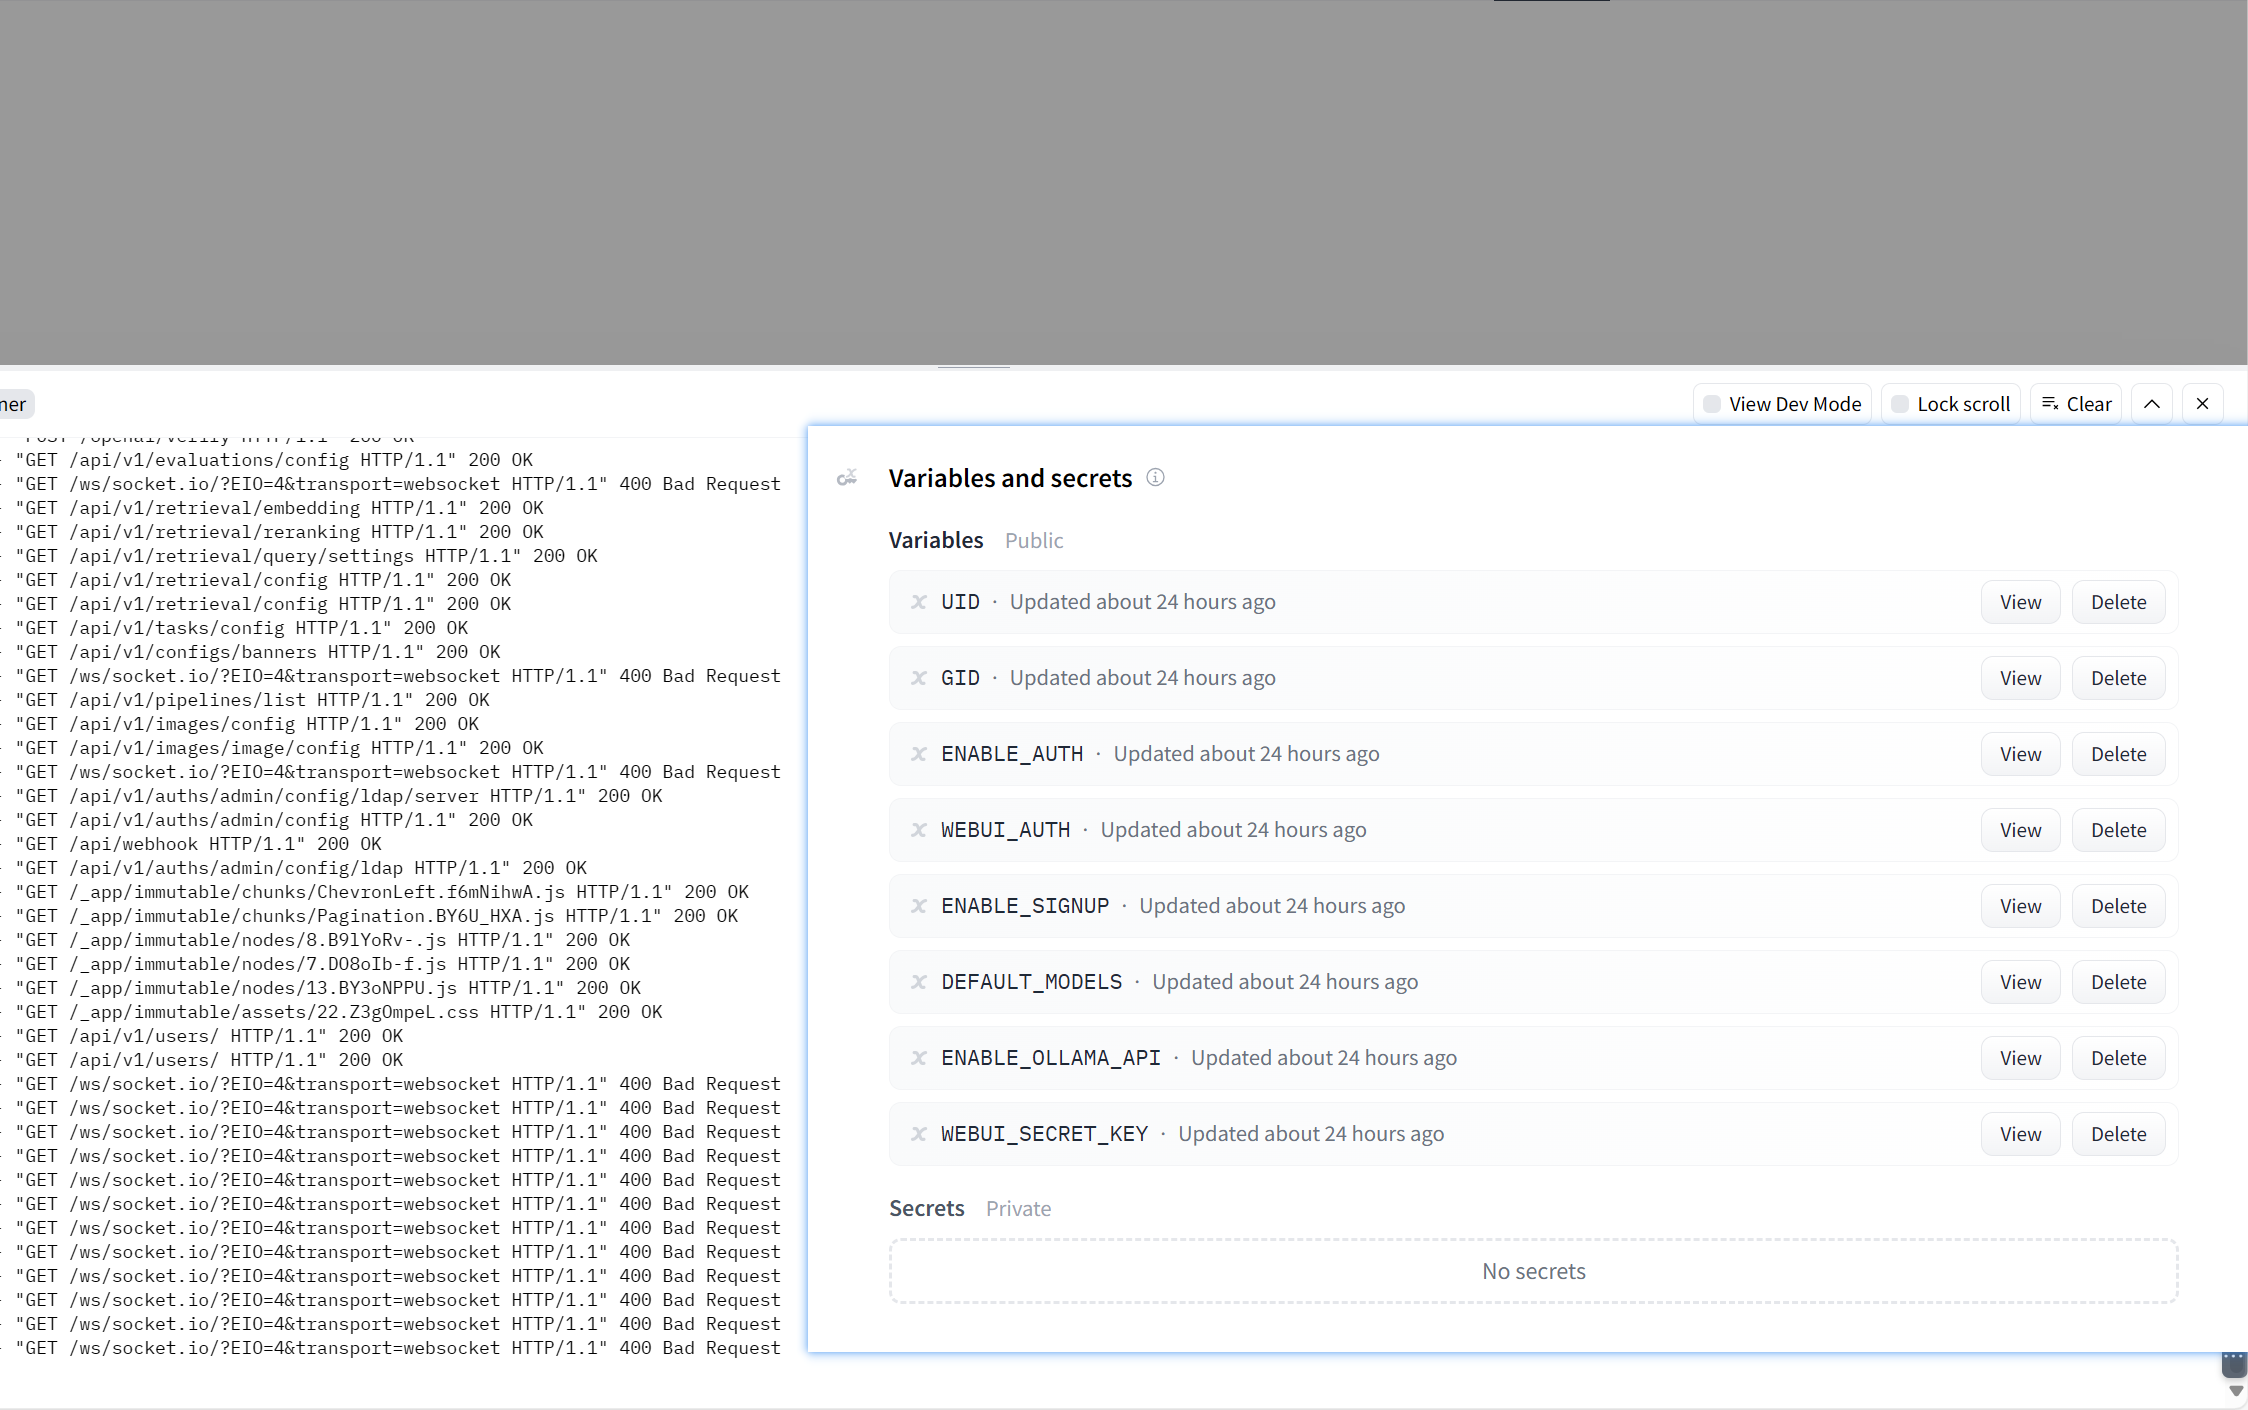Delete the WEBUI_SECRET_KEY variable
The height and width of the screenshot is (1410, 2248).
tap(2118, 1134)
